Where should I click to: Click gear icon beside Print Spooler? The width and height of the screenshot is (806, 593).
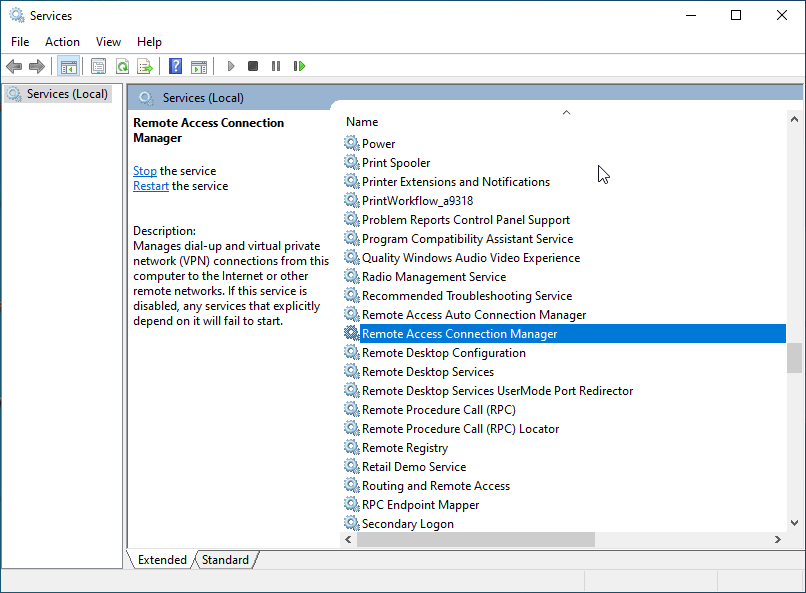pyautogui.click(x=352, y=162)
